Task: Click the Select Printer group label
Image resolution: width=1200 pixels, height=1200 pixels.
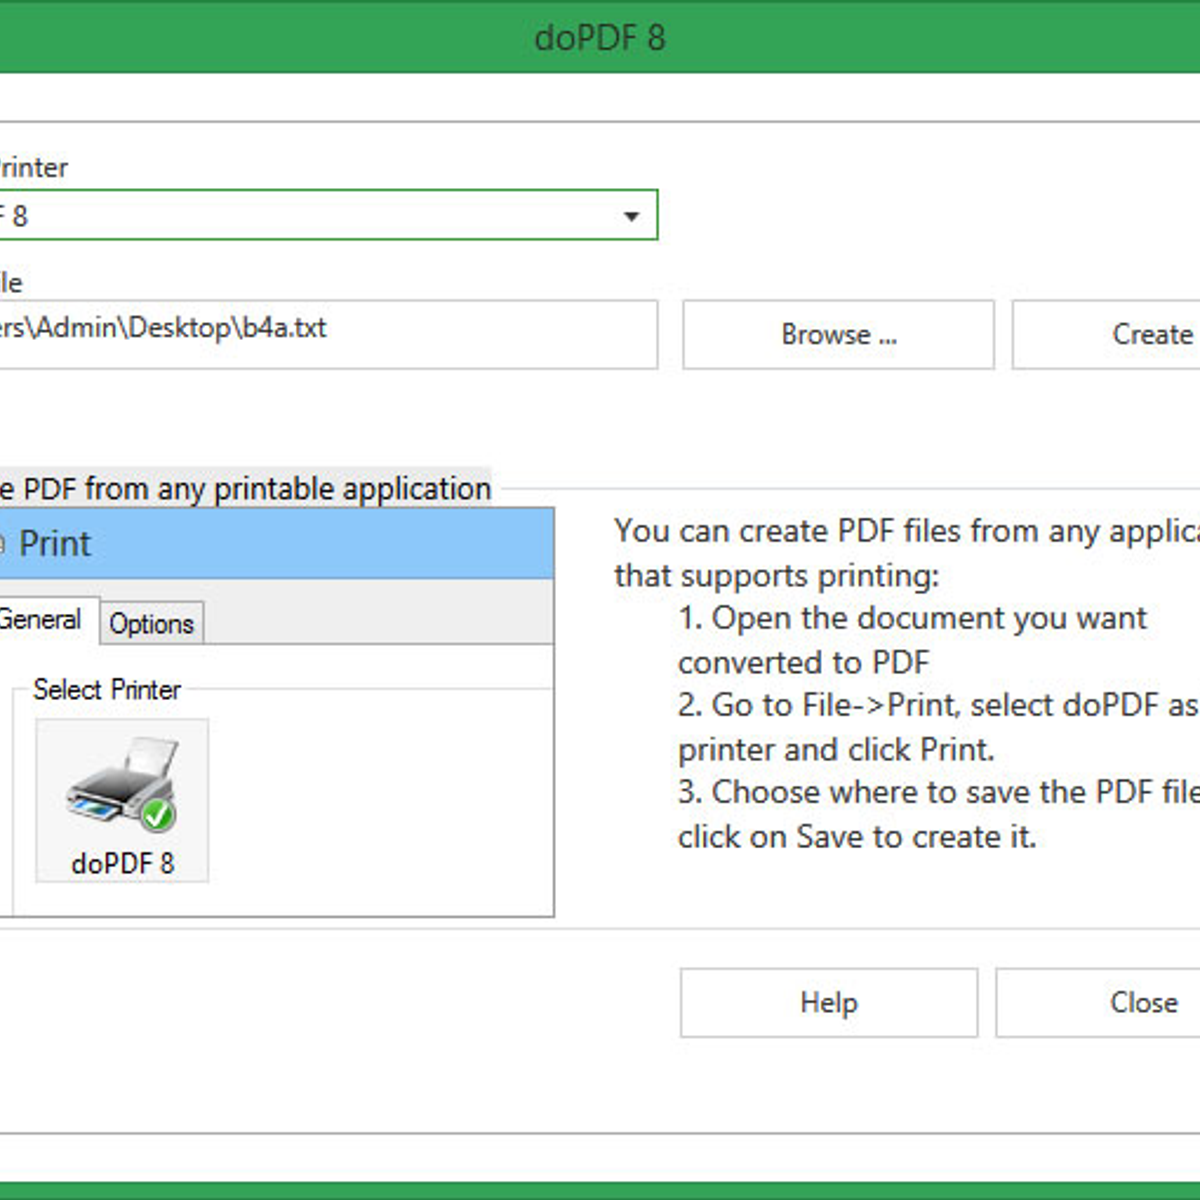Action: pyautogui.click(x=107, y=689)
